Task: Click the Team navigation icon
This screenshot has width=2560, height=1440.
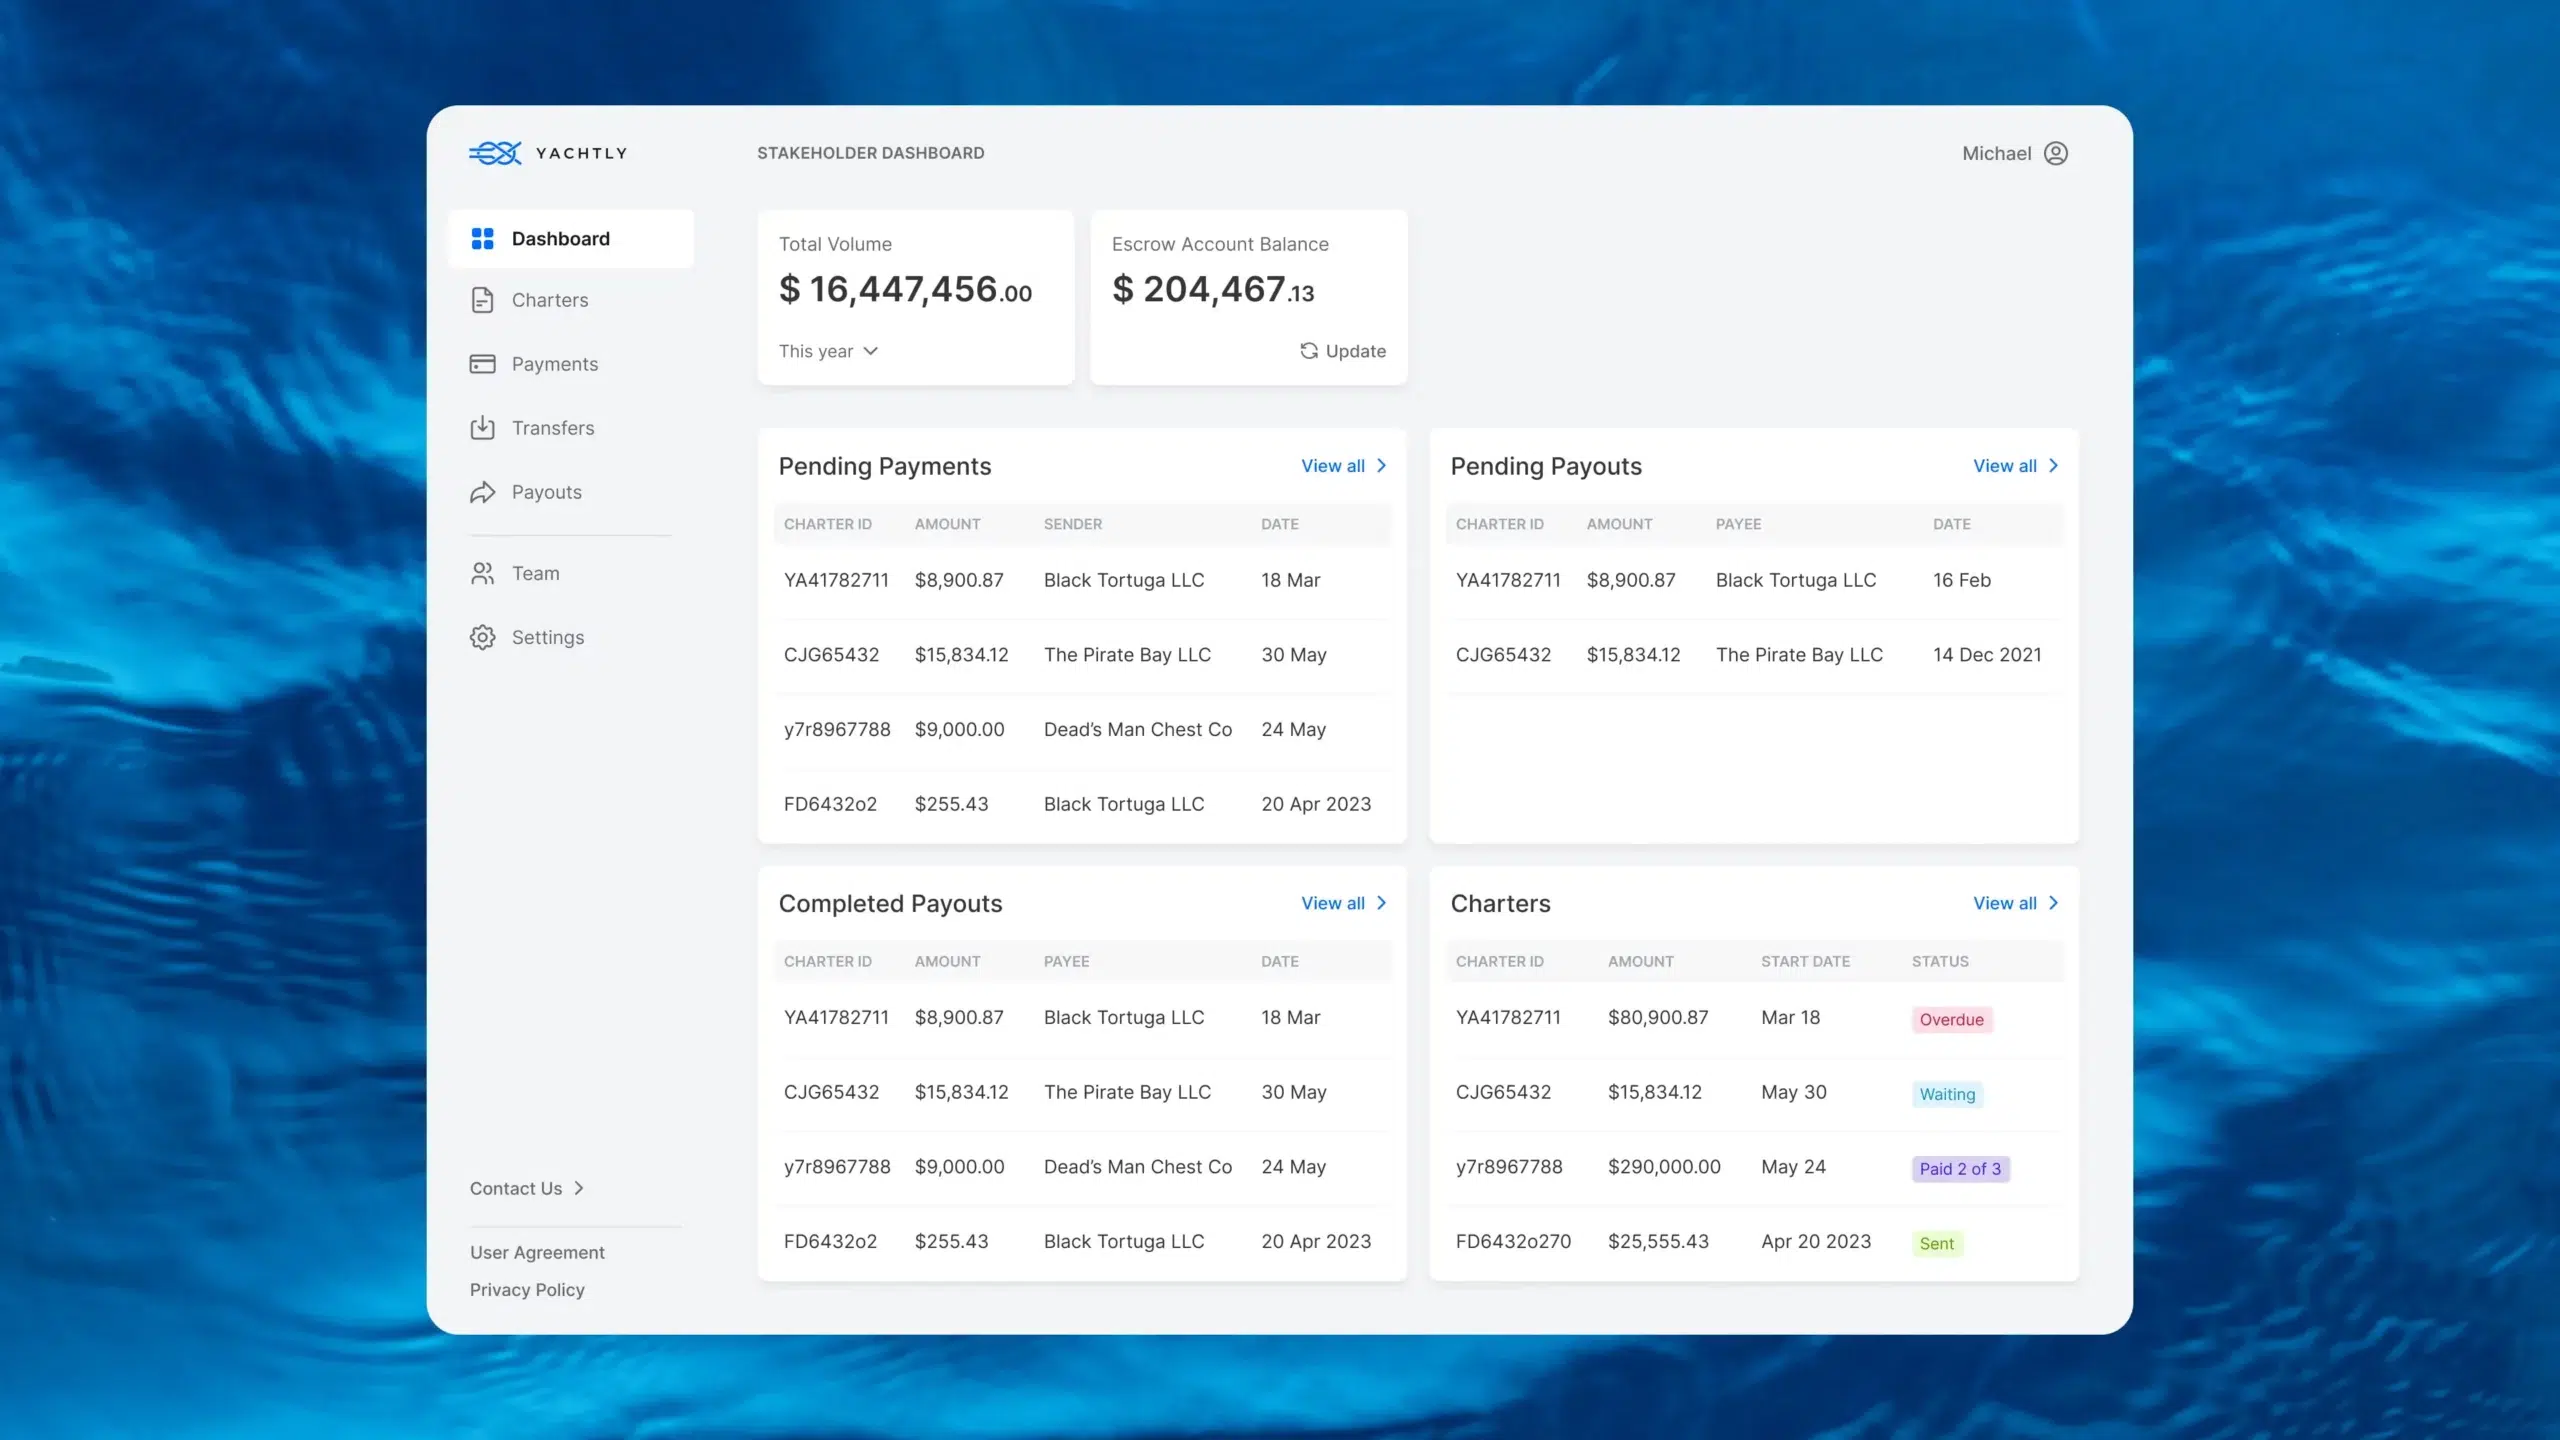Action: point(484,571)
